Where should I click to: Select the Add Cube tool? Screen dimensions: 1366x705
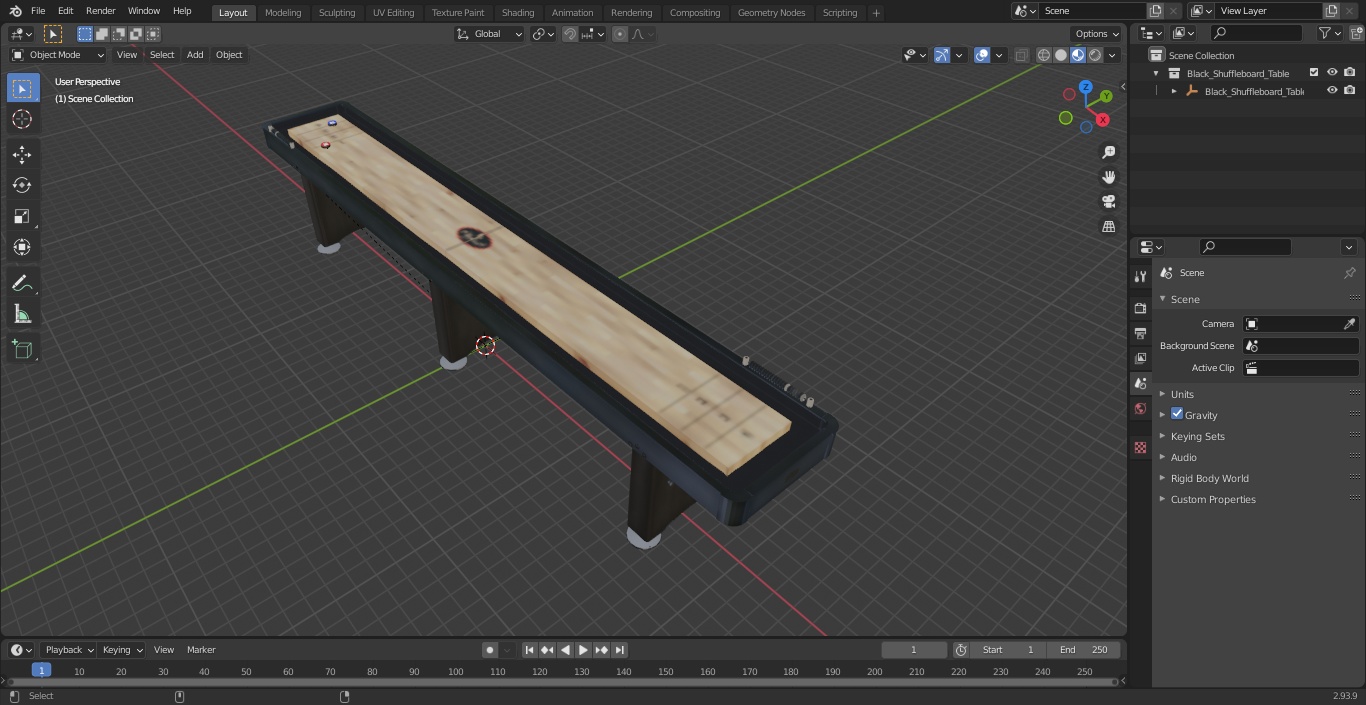[x=22, y=349]
